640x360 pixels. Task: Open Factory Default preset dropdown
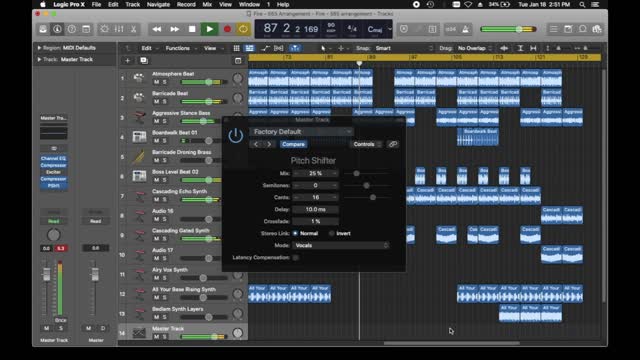pos(301,132)
